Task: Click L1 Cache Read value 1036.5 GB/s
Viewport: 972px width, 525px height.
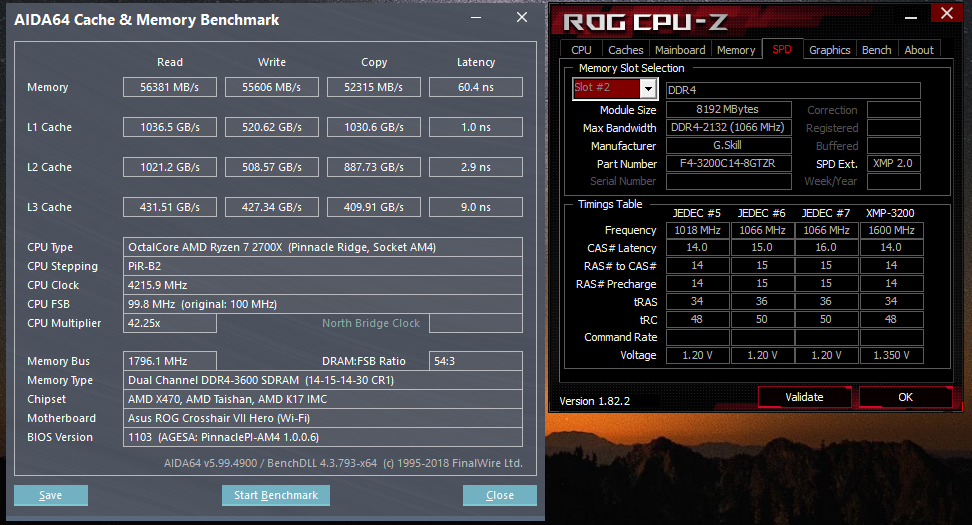Action: [170, 127]
